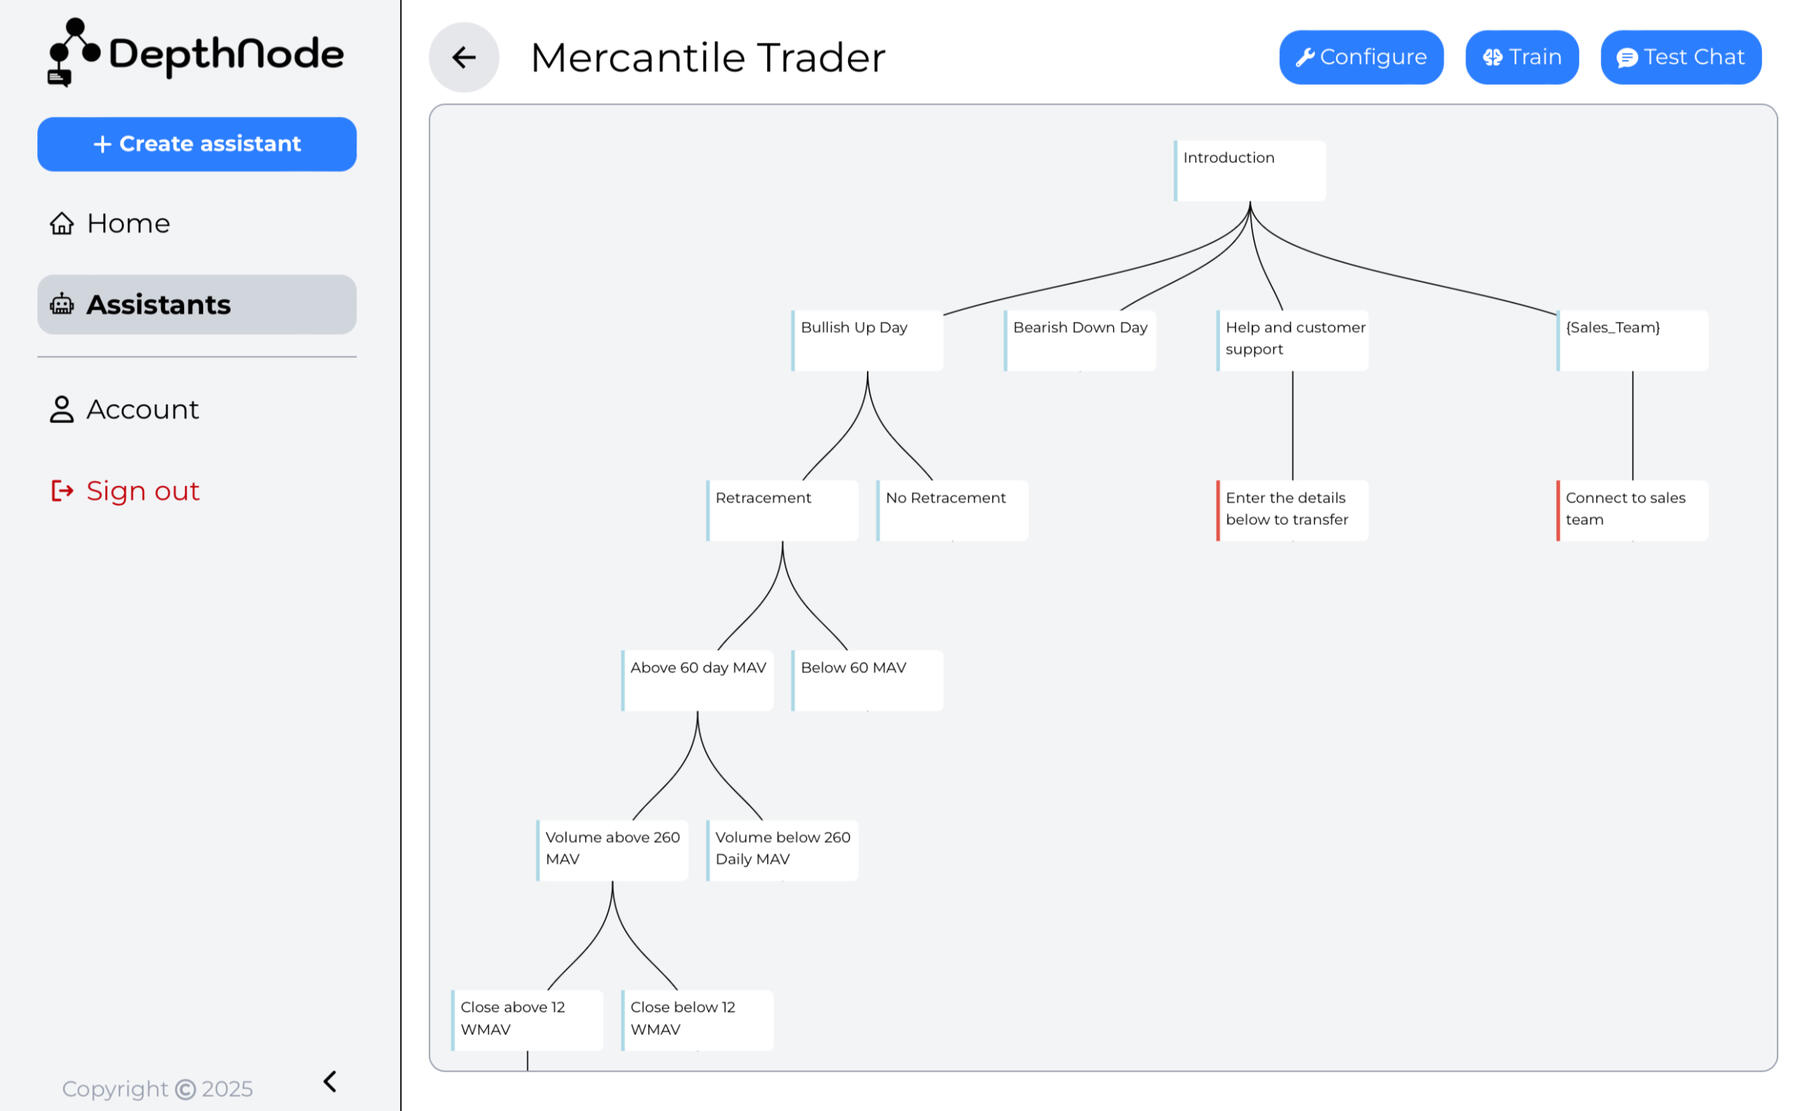Open the Configure settings
Screen dimensions: 1800x1111
coord(1361,58)
